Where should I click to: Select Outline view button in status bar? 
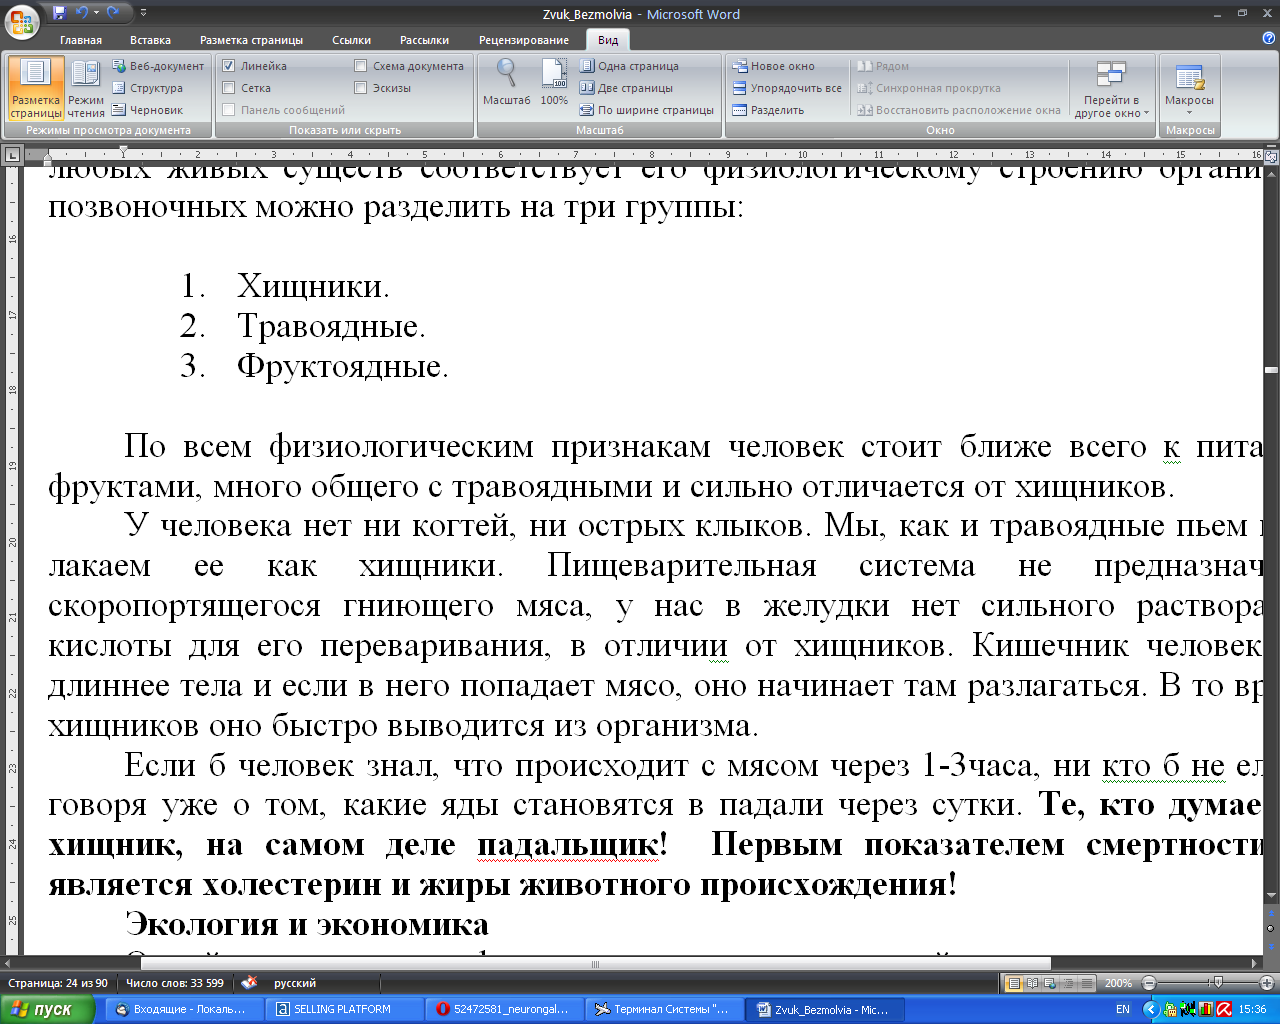[x=1068, y=983]
